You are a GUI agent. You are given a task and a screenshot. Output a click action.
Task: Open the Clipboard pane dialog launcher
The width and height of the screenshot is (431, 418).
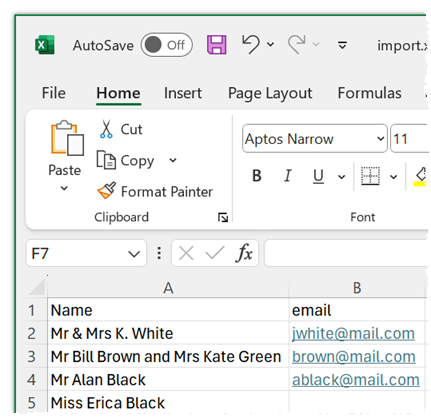(223, 217)
